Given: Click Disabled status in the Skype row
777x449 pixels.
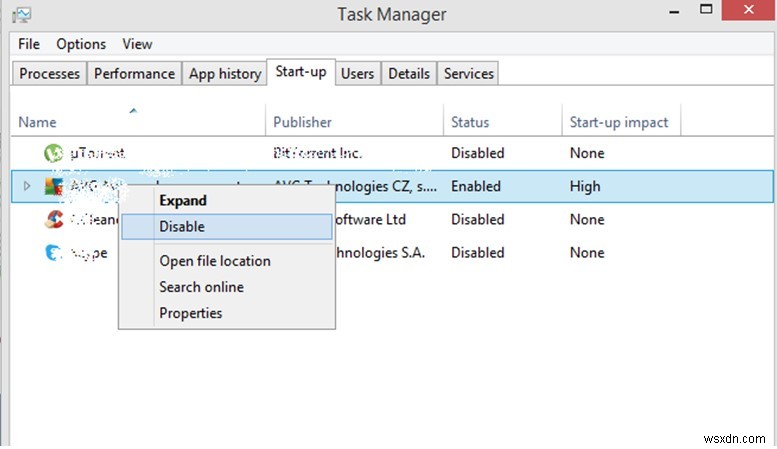Looking at the screenshot, I should [x=477, y=253].
